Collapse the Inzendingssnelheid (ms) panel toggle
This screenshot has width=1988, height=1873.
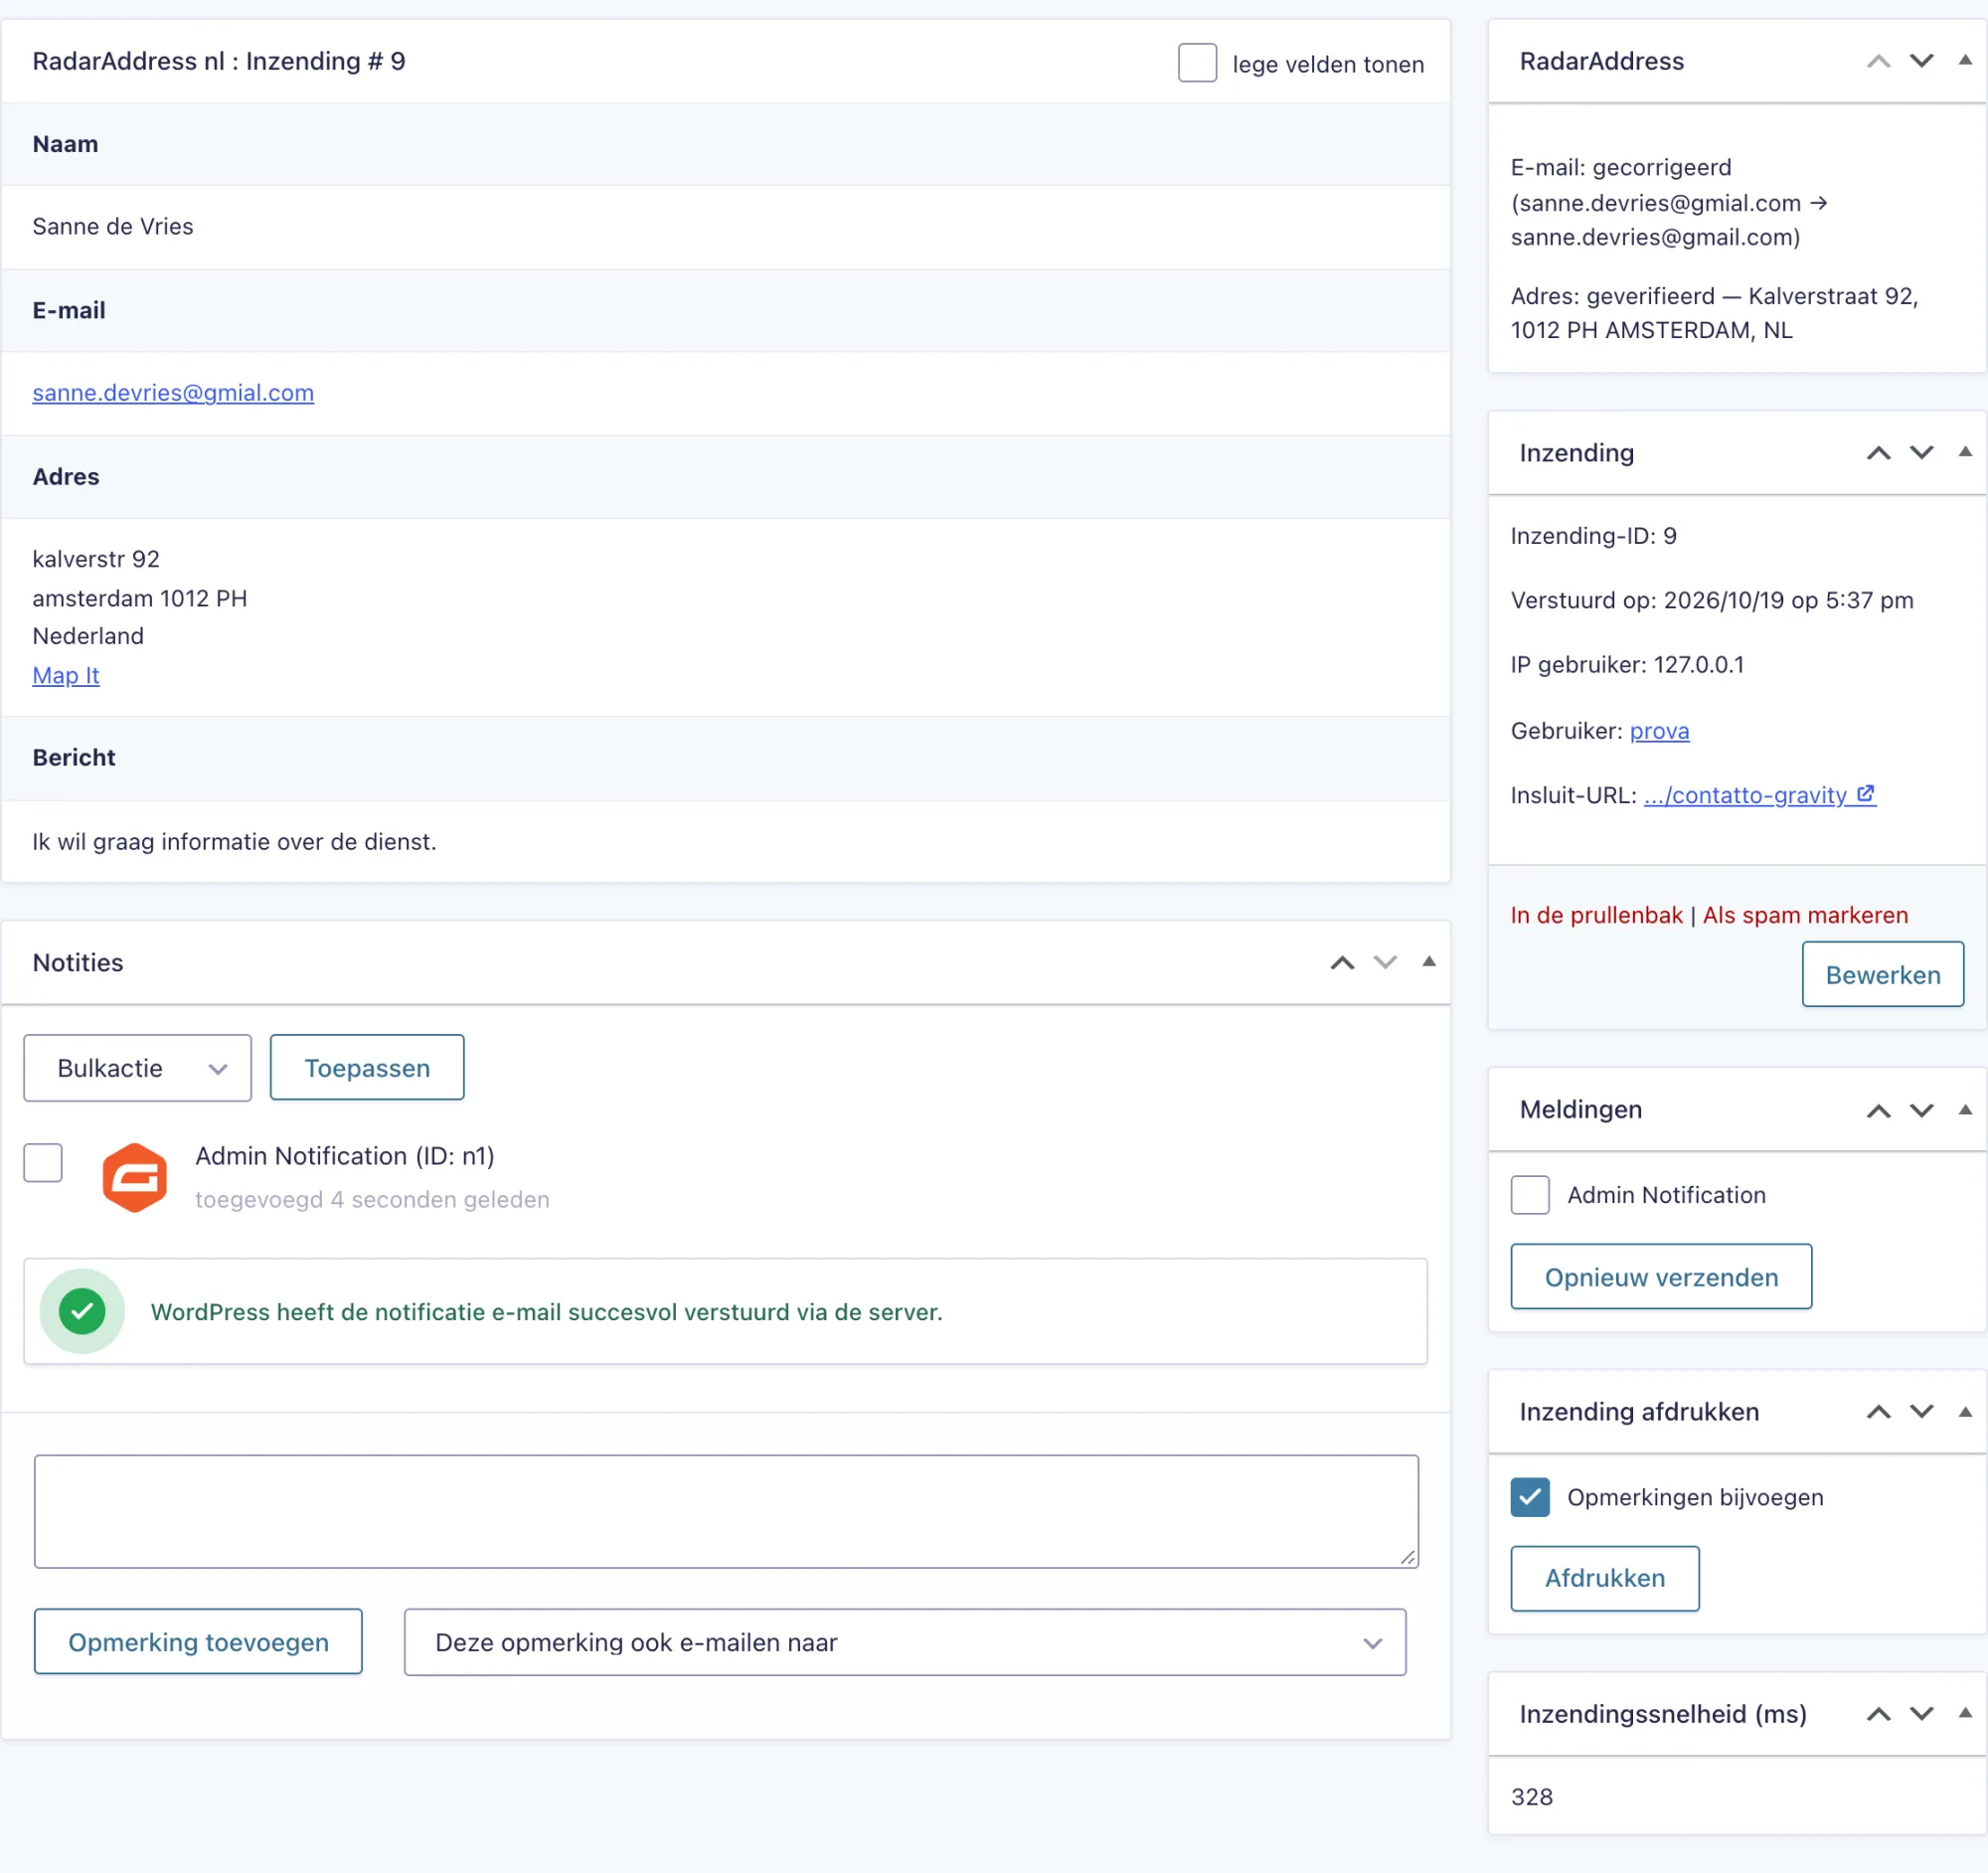pos(1964,1714)
